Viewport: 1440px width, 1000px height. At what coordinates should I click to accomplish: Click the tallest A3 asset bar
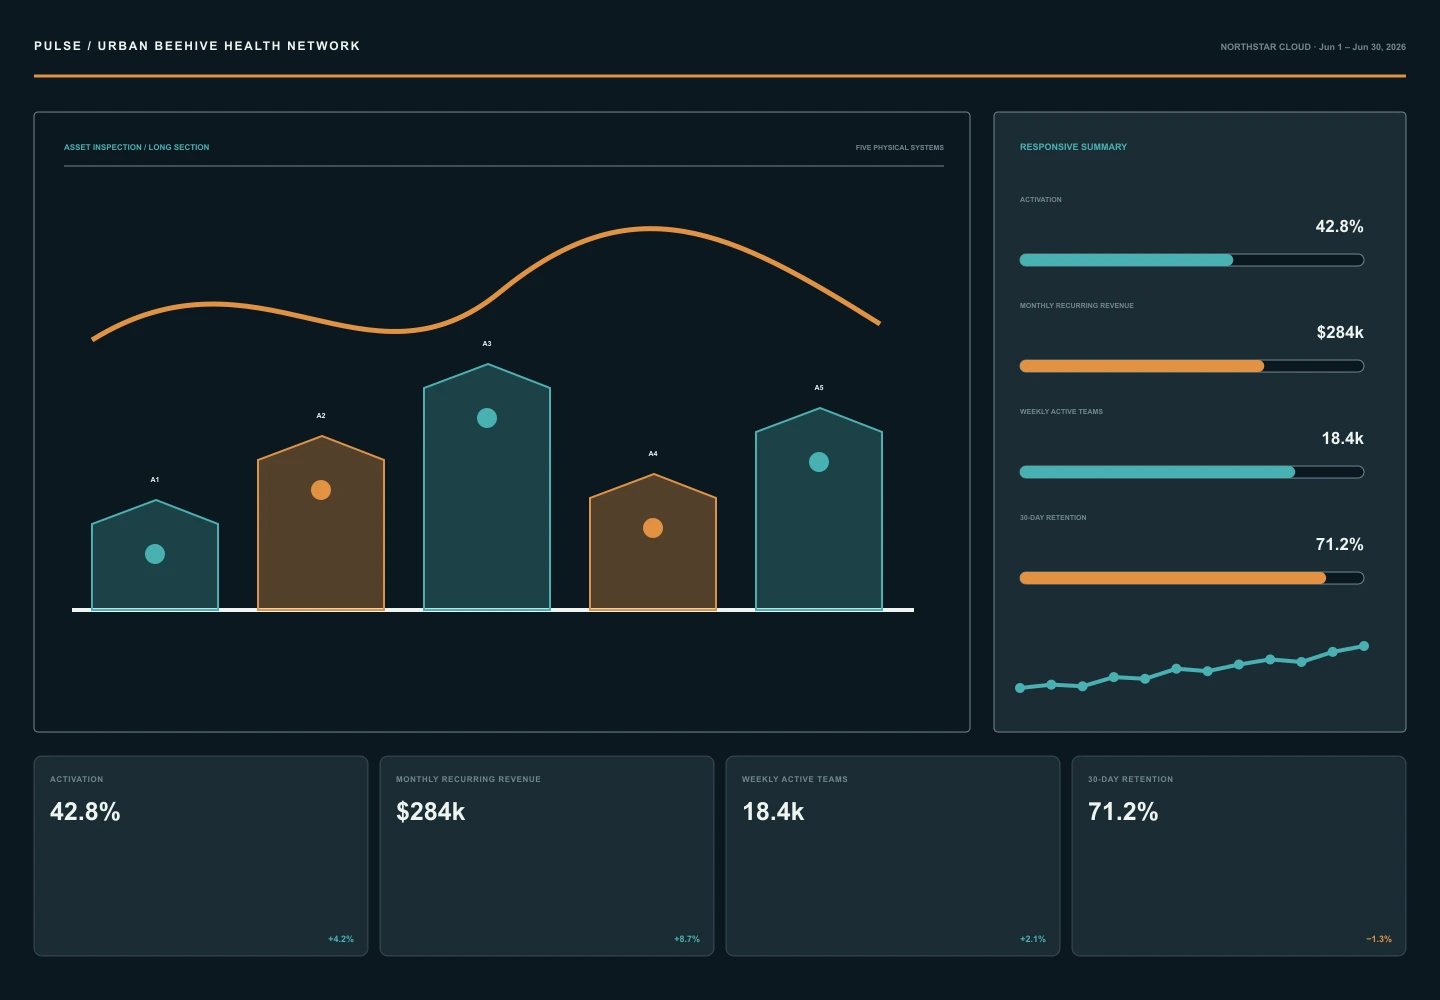coord(487,487)
